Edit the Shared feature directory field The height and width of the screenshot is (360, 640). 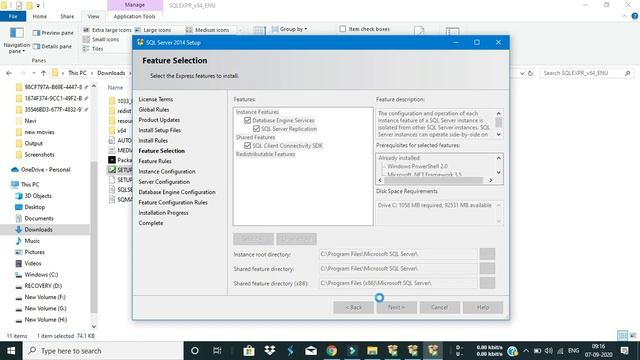398,269
